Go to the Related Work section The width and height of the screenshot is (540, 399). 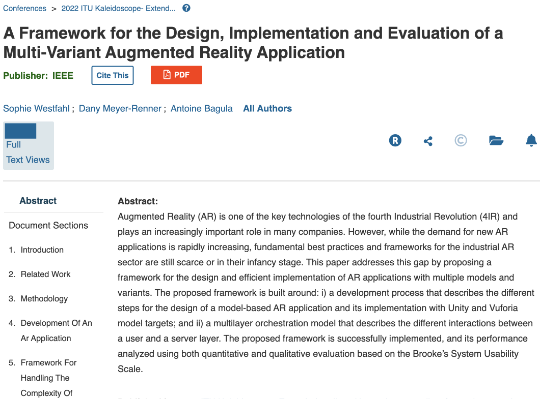coord(45,274)
